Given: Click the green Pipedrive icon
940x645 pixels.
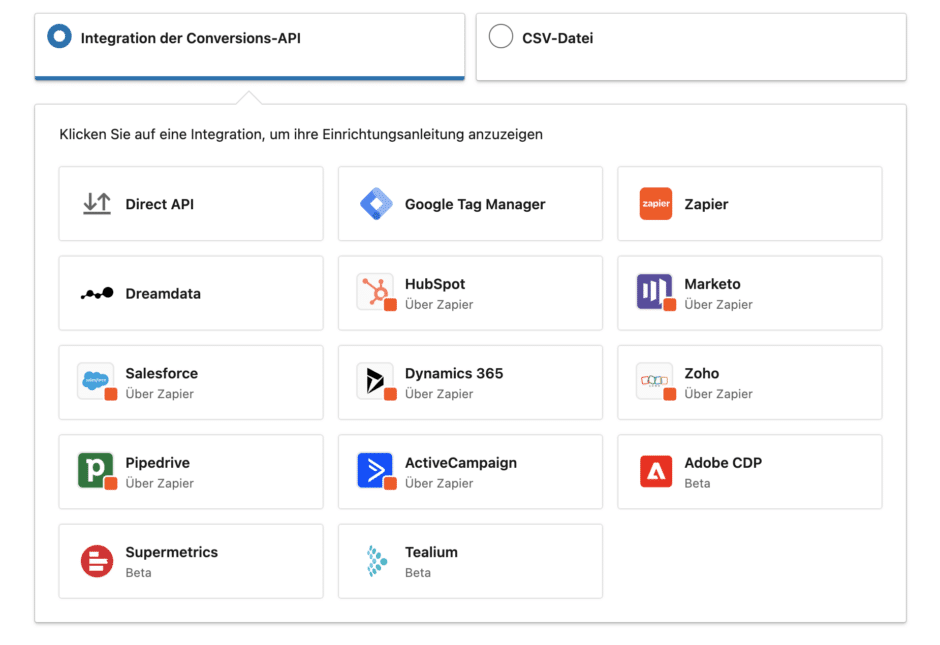Looking at the screenshot, I should tap(97, 471).
